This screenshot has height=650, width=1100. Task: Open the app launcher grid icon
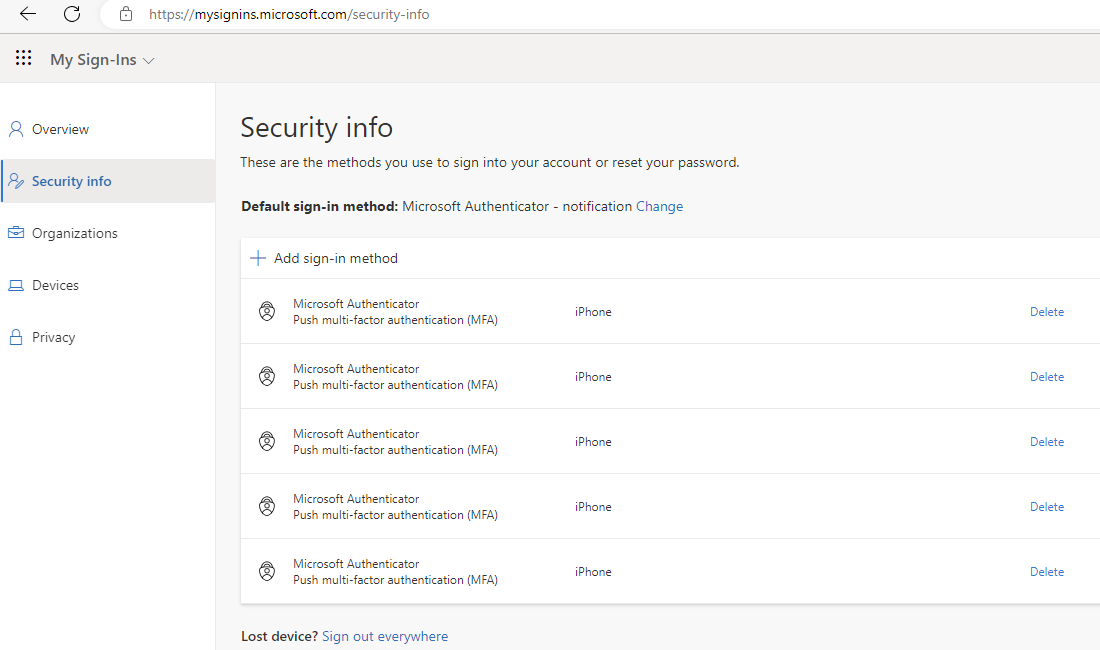coord(23,58)
